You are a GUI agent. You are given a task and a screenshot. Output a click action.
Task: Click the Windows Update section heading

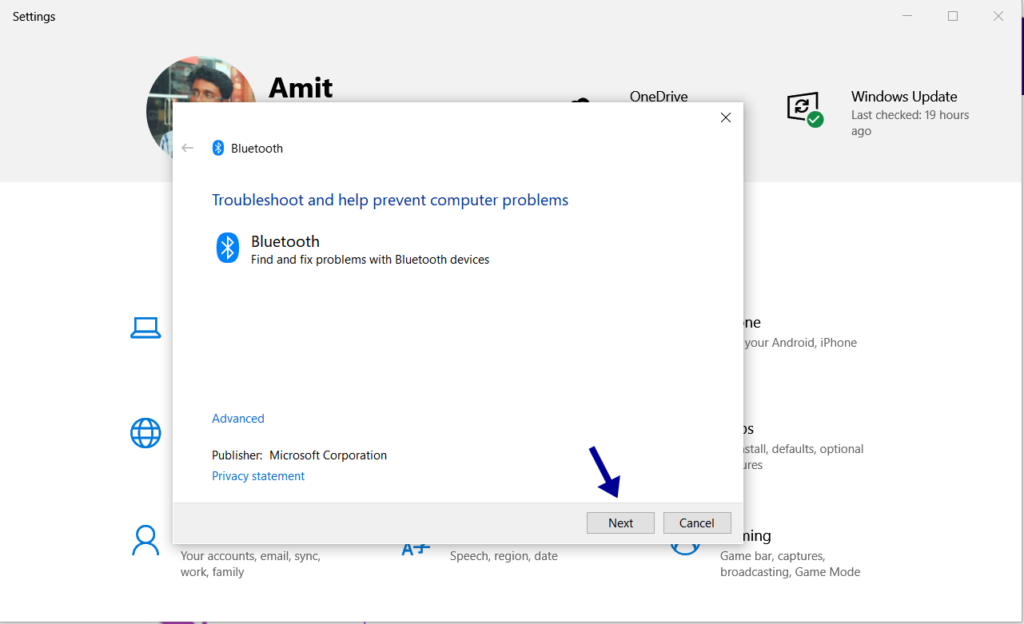[x=904, y=96]
